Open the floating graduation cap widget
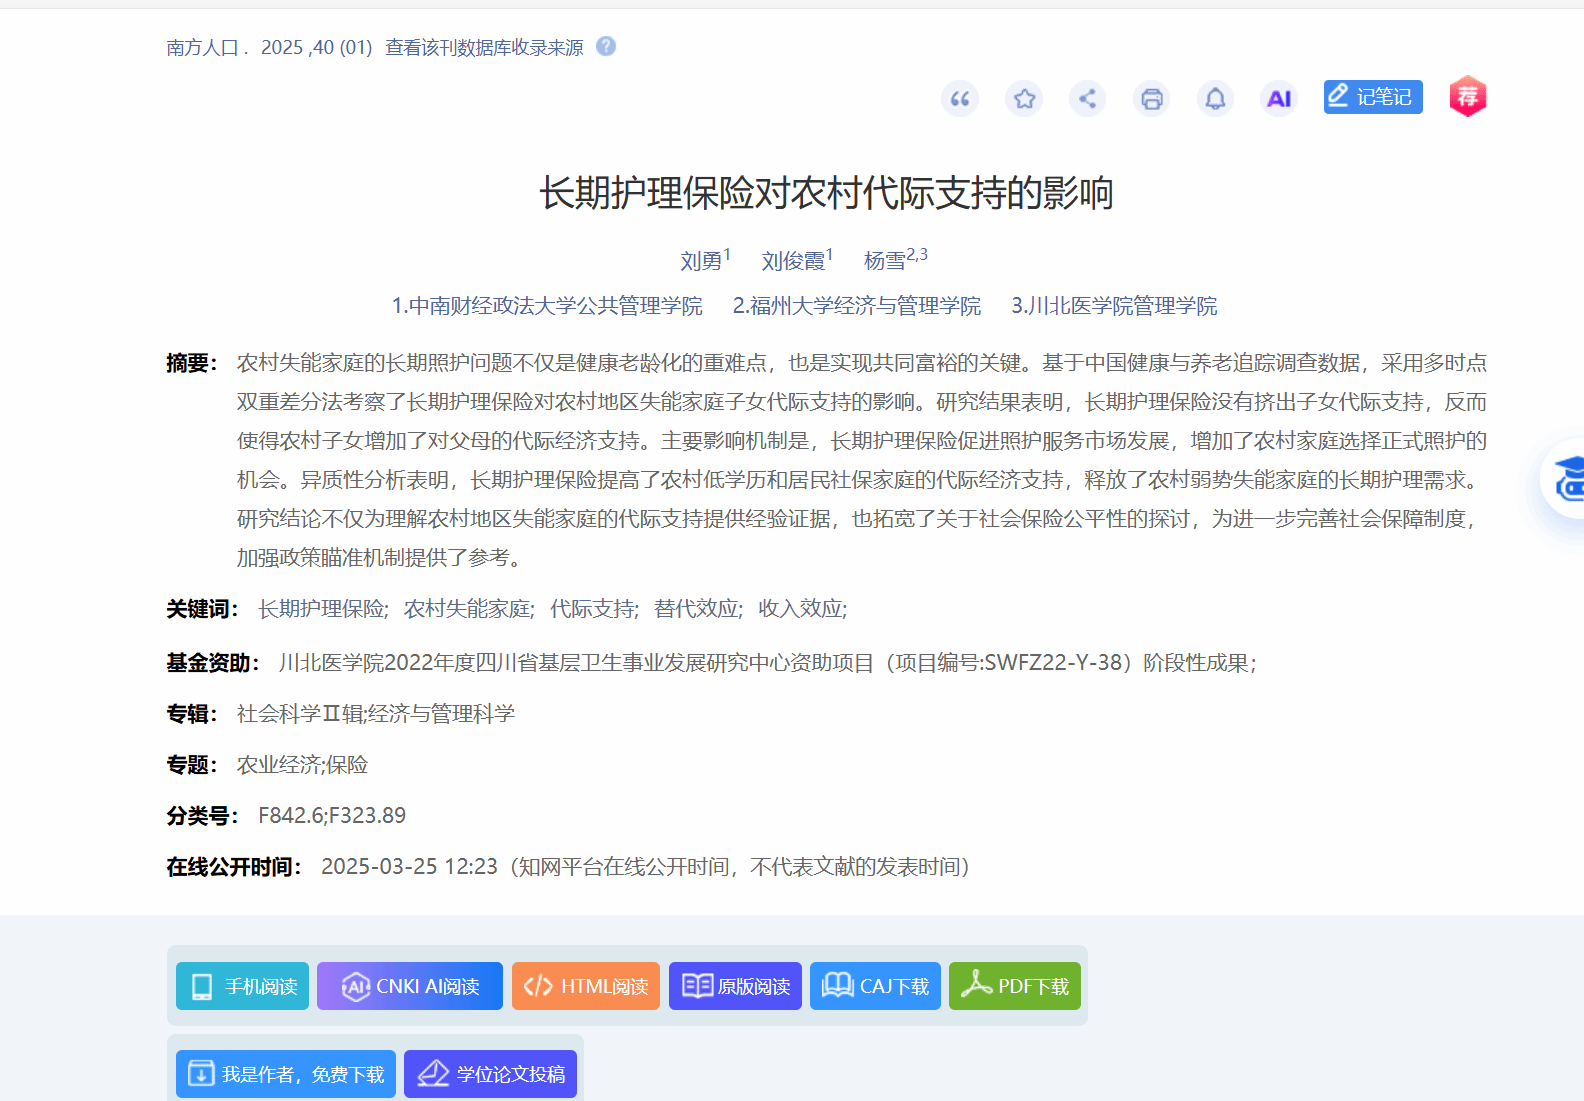This screenshot has width=1584, height=1101. point(1567,480)
